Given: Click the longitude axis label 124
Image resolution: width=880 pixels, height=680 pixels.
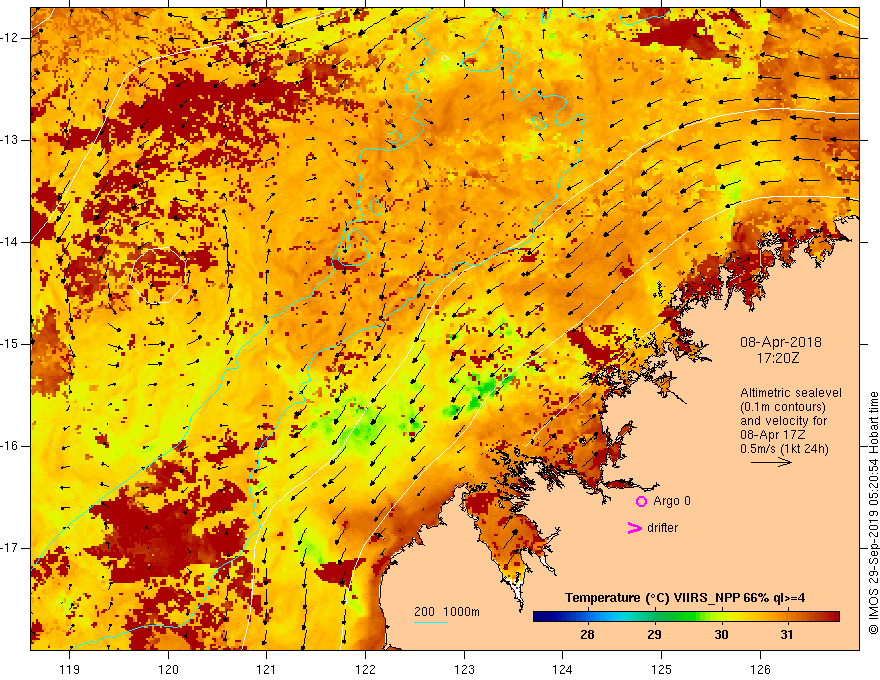Looking at the screenshot, I should [563, 669].
